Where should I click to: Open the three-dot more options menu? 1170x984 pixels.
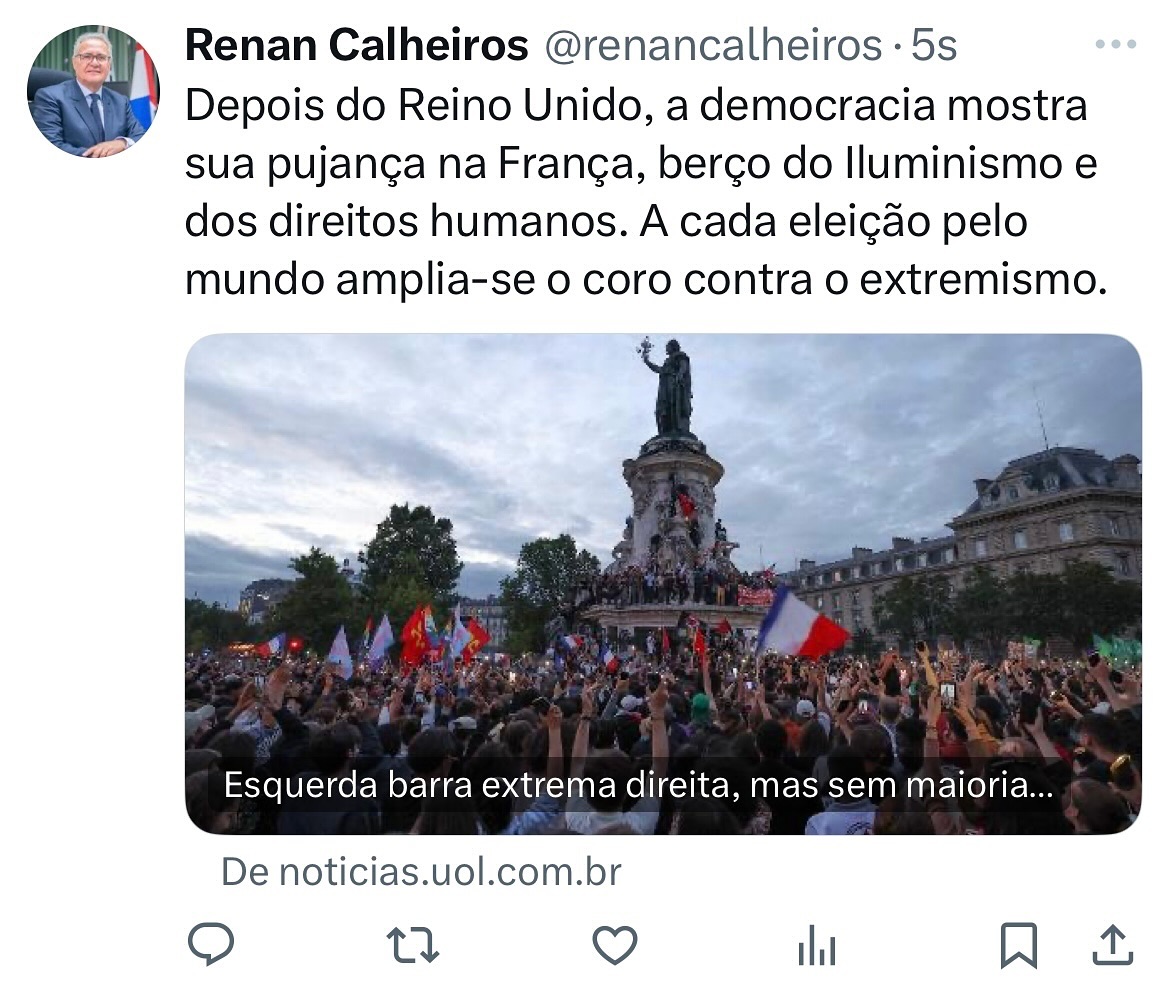coord(1116,45)
